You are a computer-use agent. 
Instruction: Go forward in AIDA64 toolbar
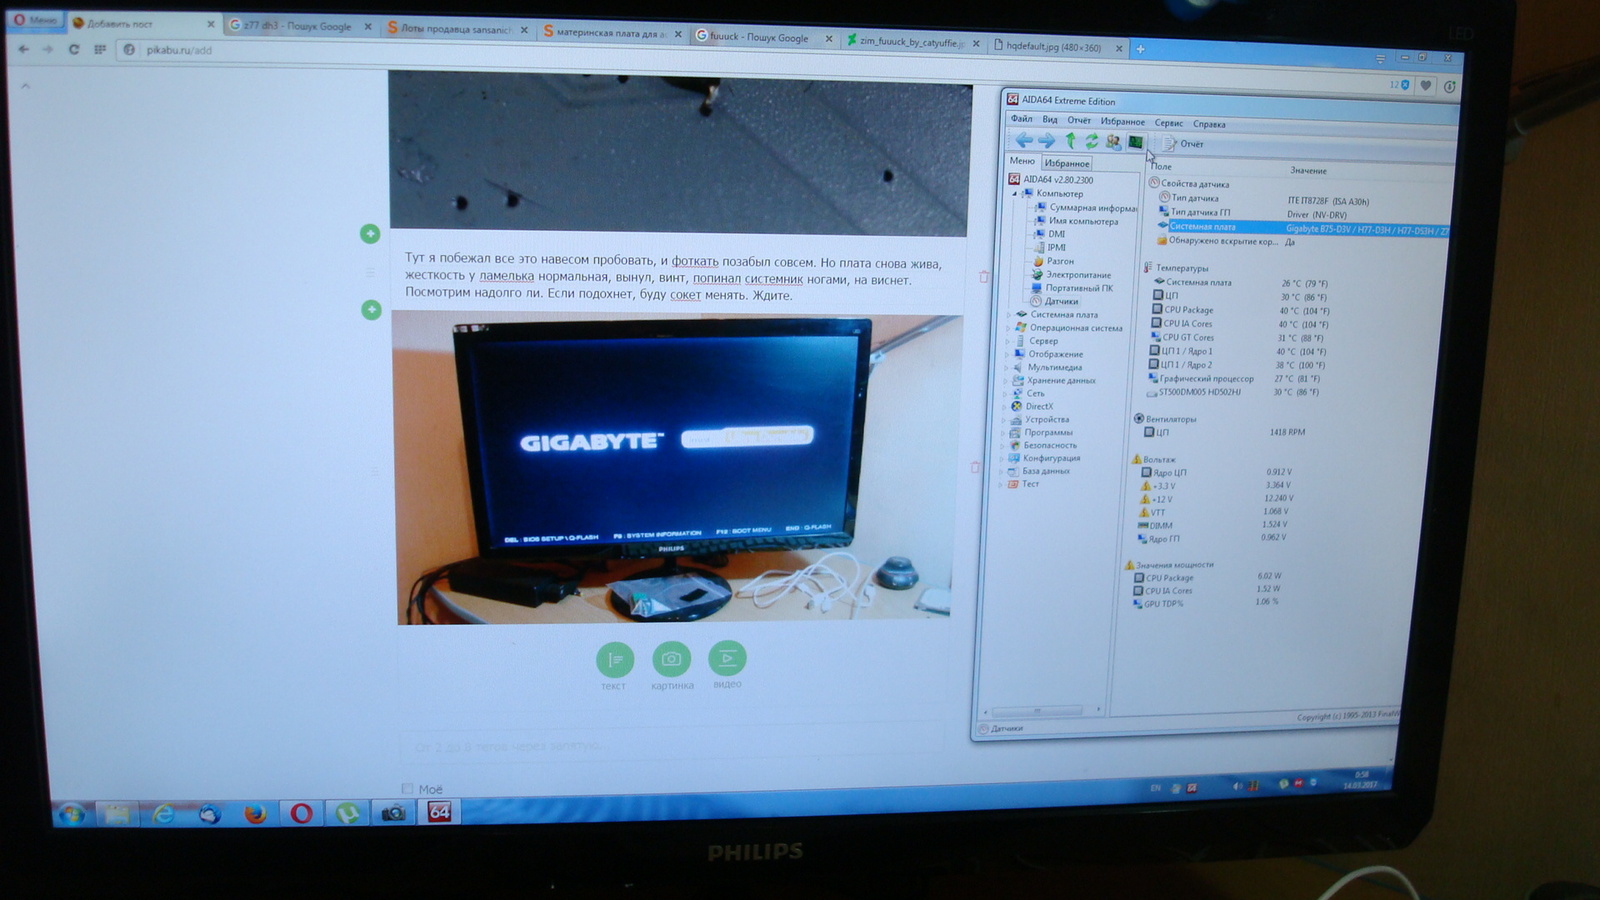pos(1046,141)
